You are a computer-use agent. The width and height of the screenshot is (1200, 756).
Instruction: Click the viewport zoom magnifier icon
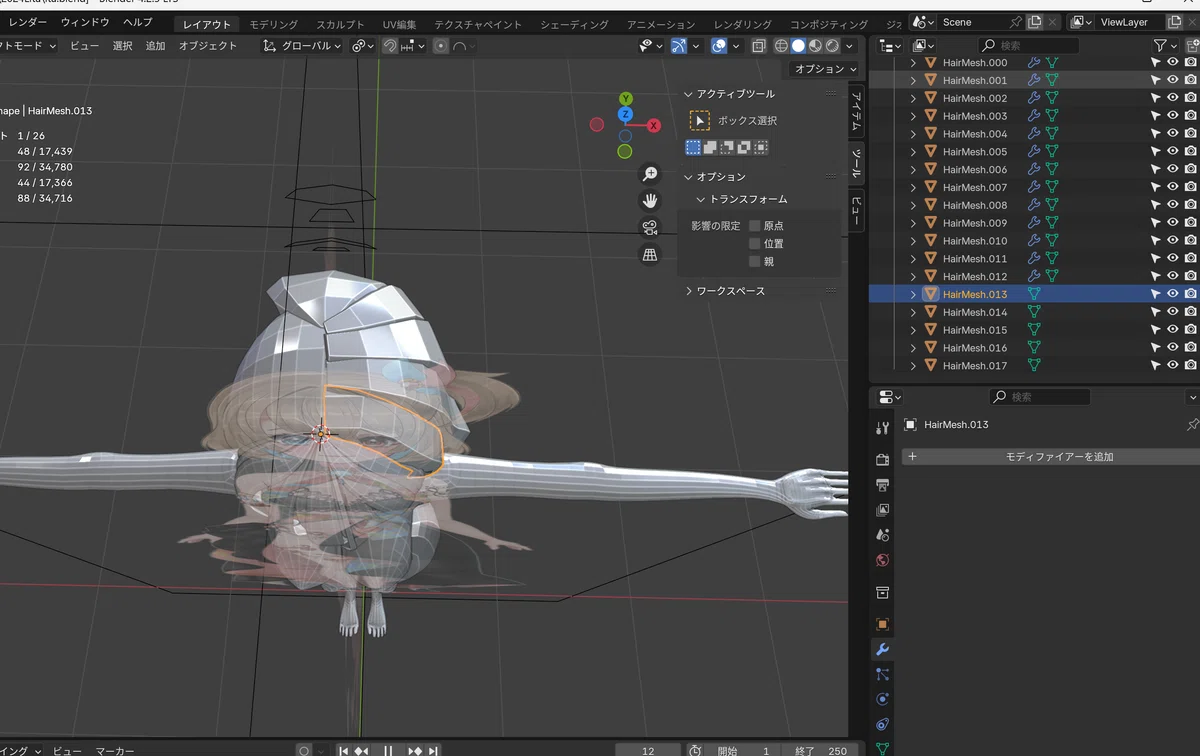coord(650,174)
